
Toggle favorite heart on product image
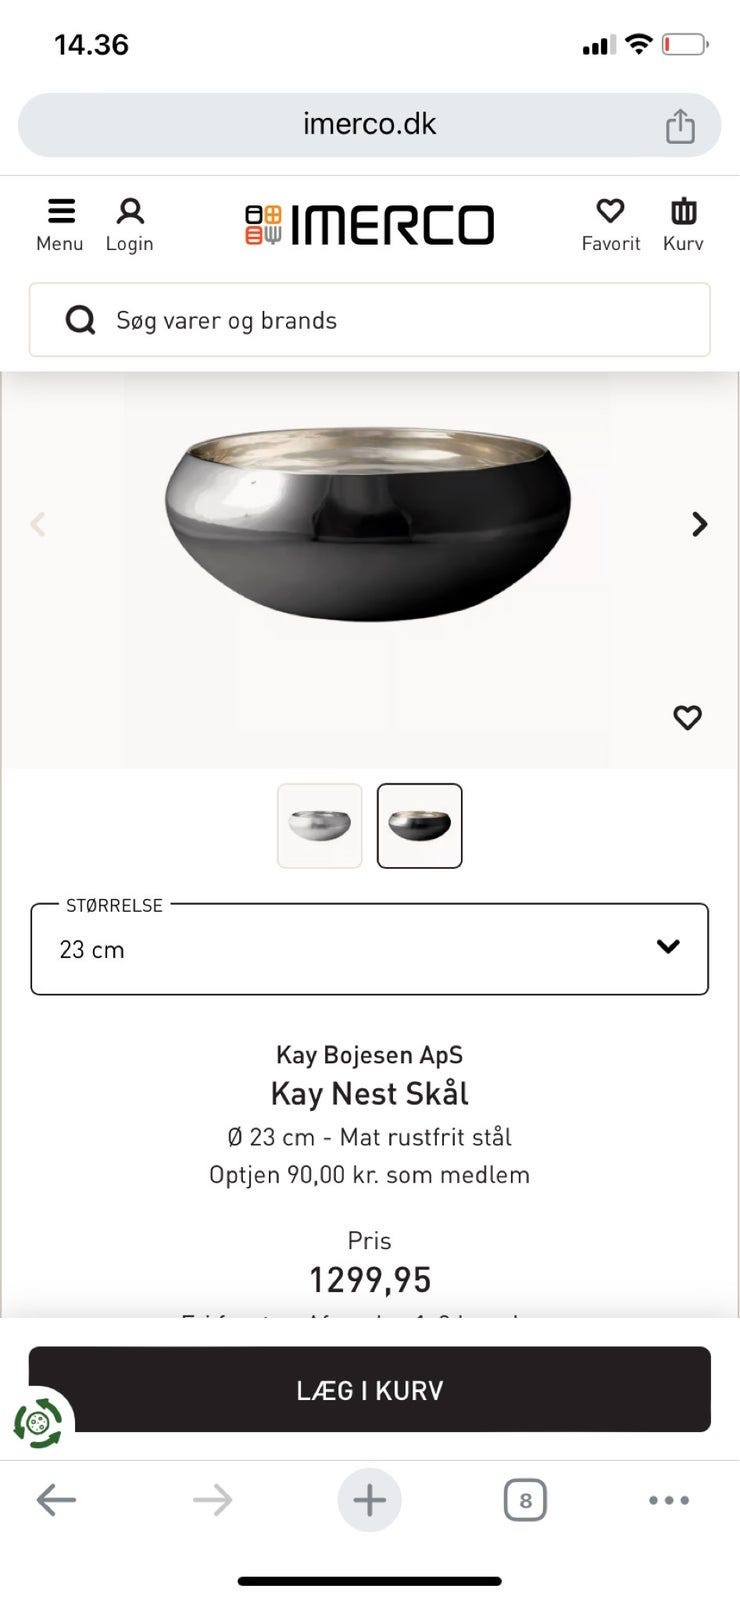tap(687, 717)
